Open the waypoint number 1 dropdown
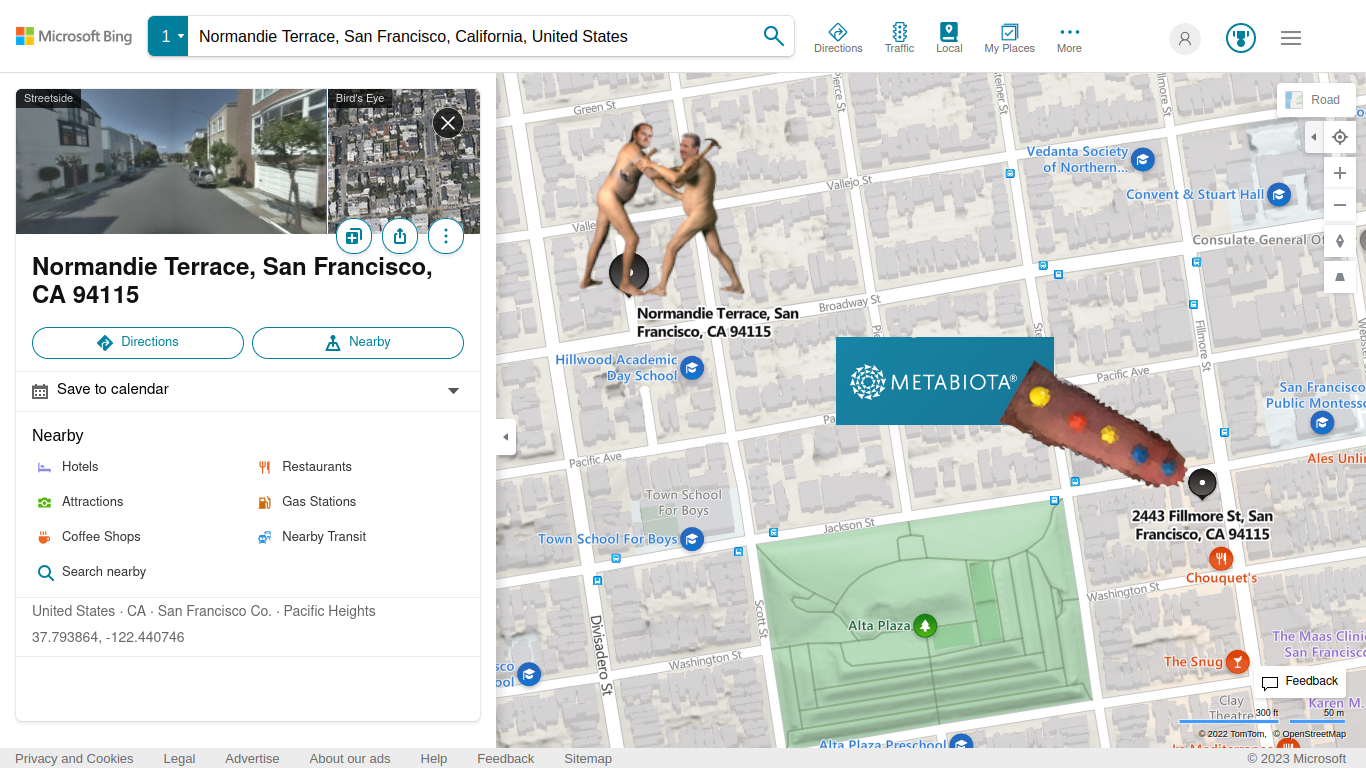This screenshot has height=768, width=1366. click(168, 36)
